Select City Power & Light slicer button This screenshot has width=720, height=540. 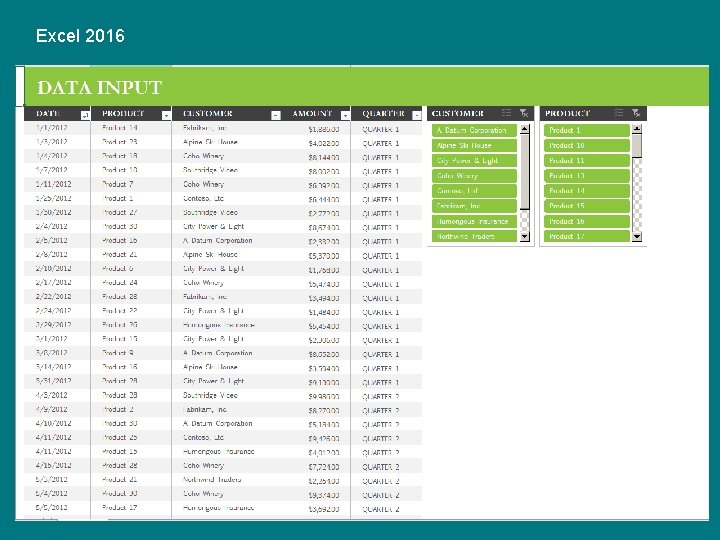(474, 161)
